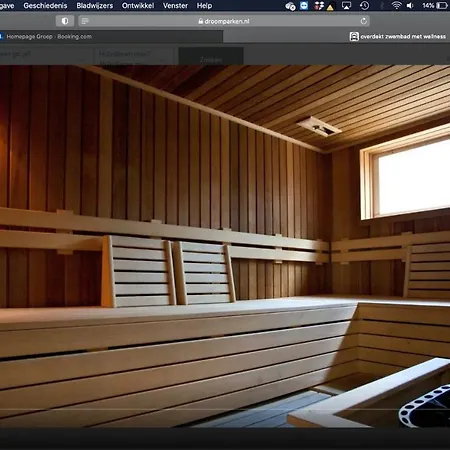The height and width of the screenshot is (450, 450).
Task: Open the Reader view icon in address bar
Action: pos(85,21)
